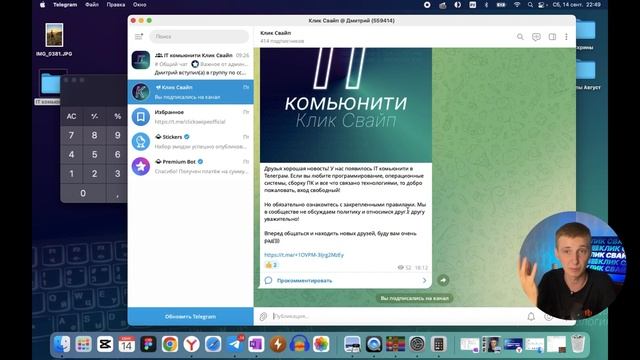Click the Wi-Fi status icon
Image resolution: width=640 pixels, height=360 pixels.
pyautogui.click(x=517, y=5)
